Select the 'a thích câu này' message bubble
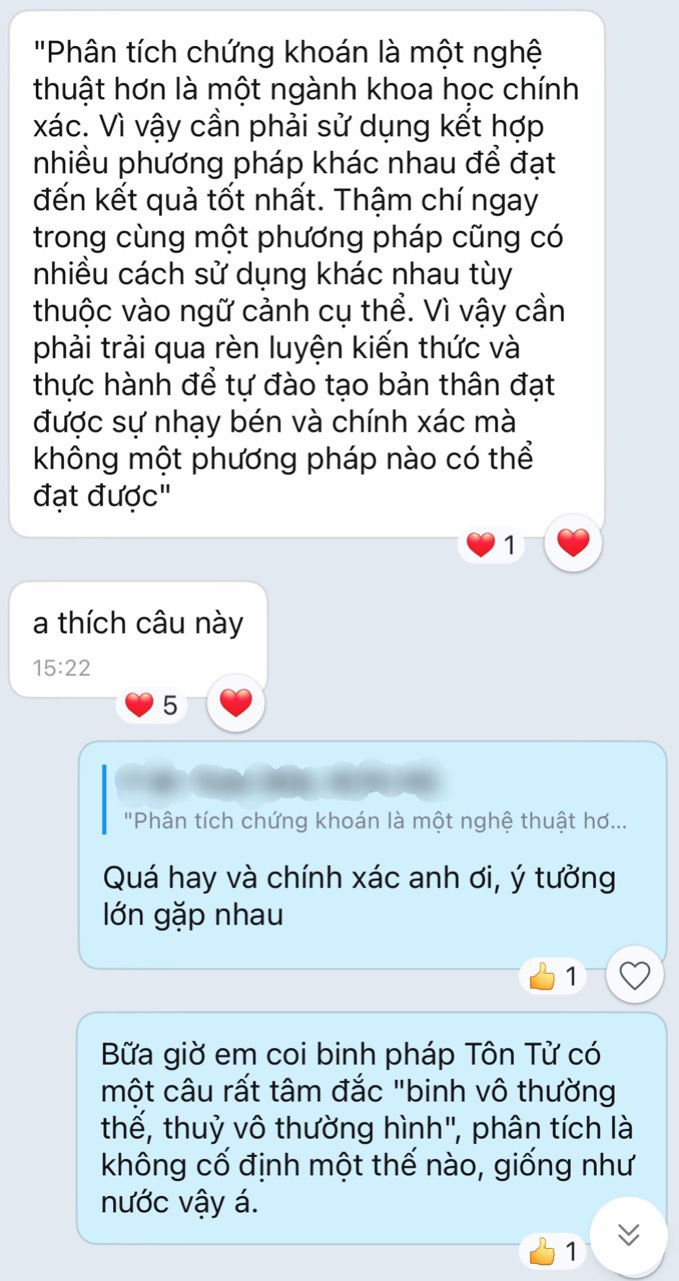This screenshot has width=679, height=1281. click(x=138, y=639)
